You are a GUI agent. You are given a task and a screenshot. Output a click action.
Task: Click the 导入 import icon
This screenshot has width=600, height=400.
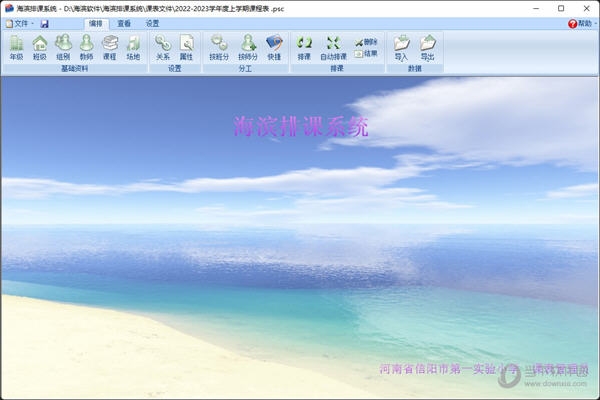(x=401, y=47)
